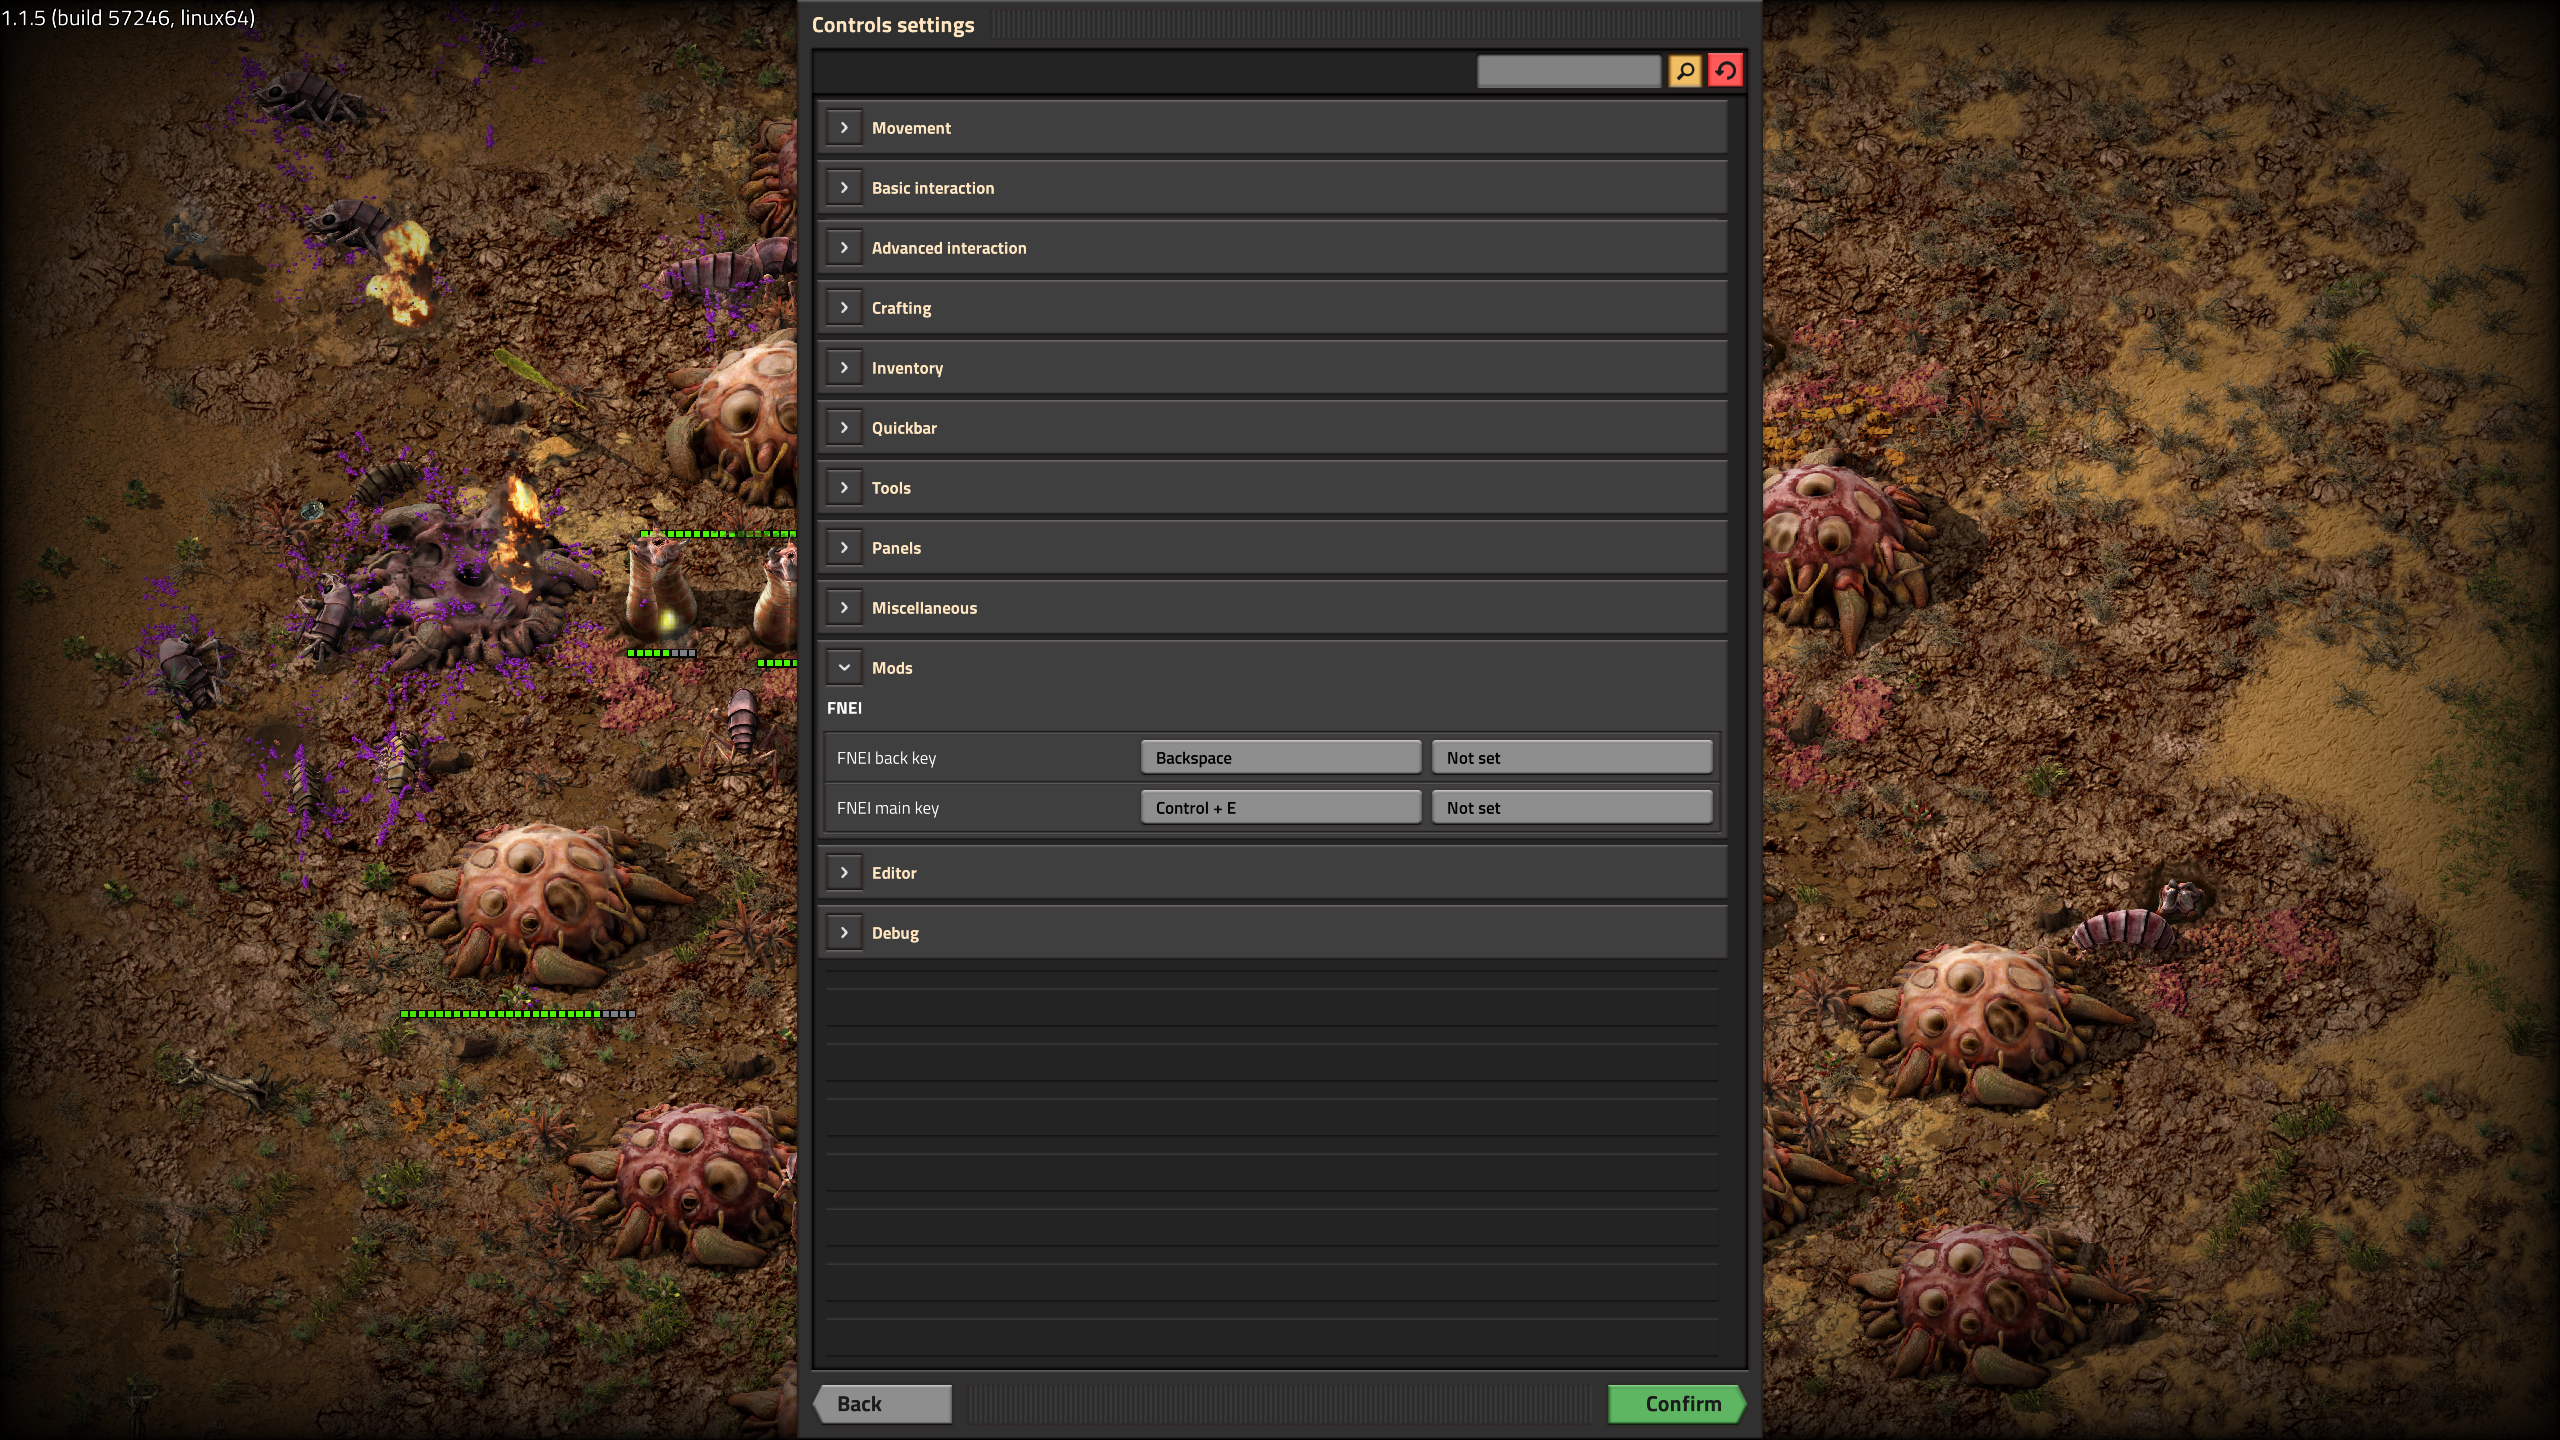Image resolution: width=2560 pixels, height=1440 pixels.
Task: Expand the Inventory controls group
Action: pos(844,368)
